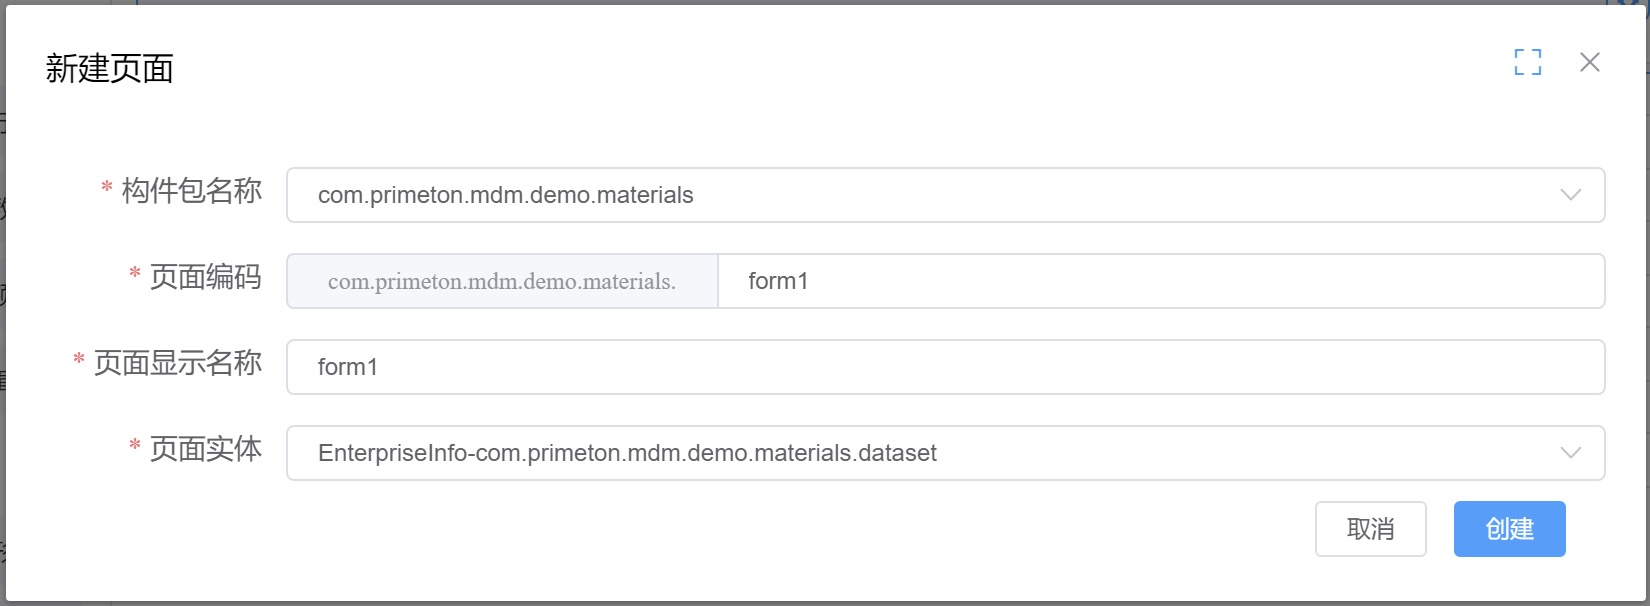Focus the 页面显示名称 text input
The height and width of the screenshot is (606, 1650).
pos(945,367)
